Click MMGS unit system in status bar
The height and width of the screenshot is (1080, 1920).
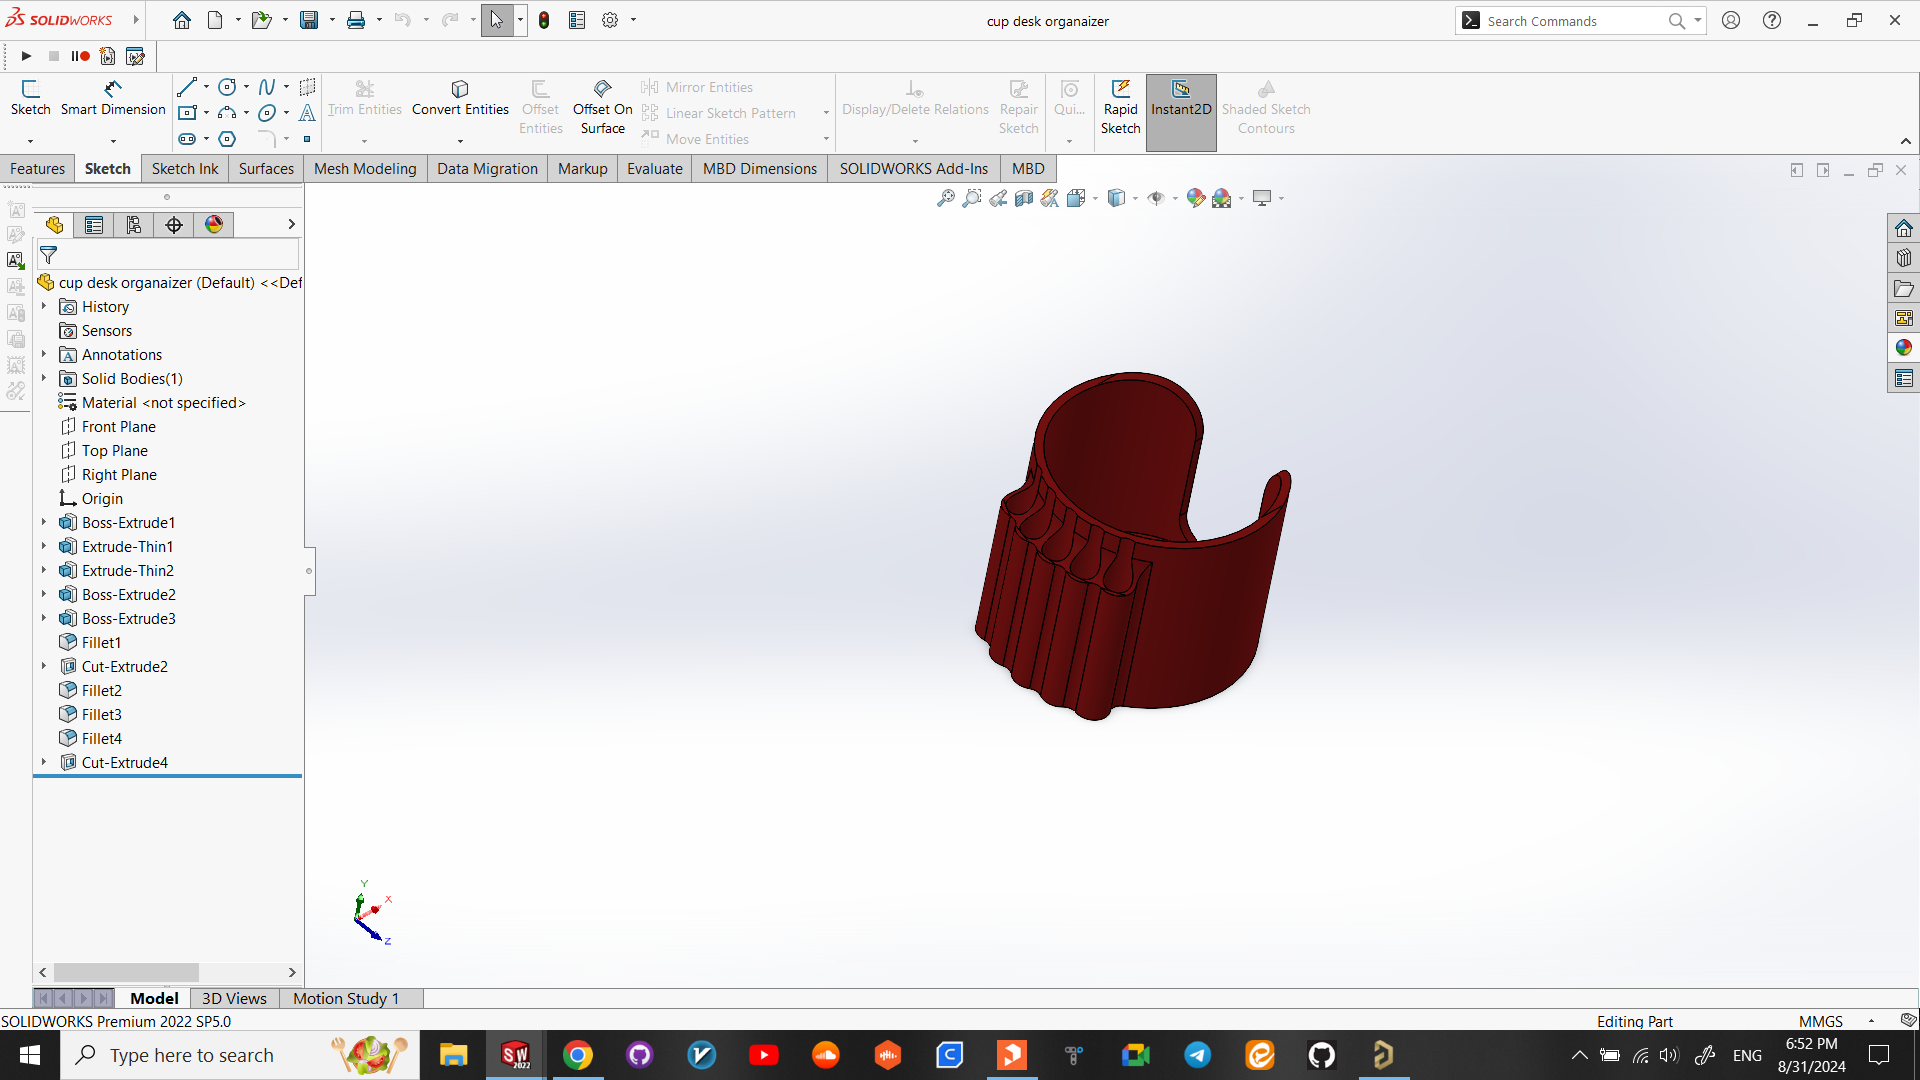[x=1820, y=1021]
